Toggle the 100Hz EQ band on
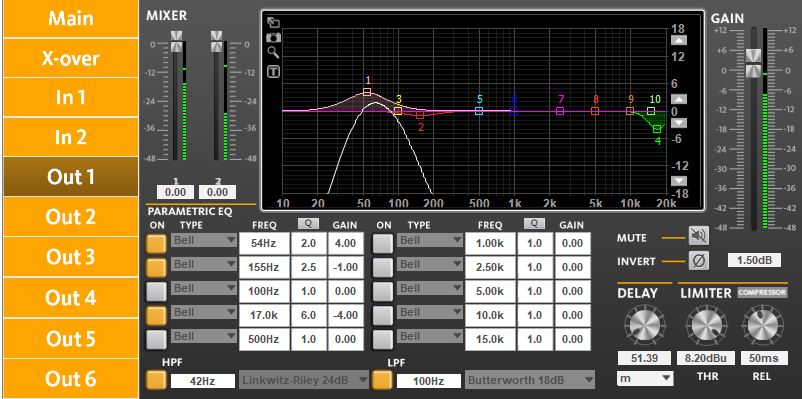 click(x=157, y=292)
